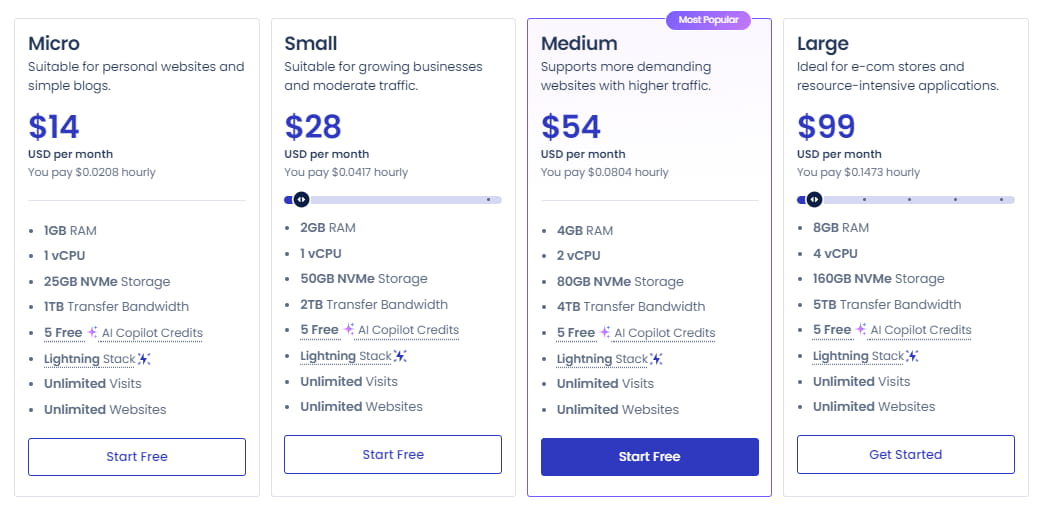Screen dimensions: 1040x512
Task: Click the slider handle on the Small plan
Action: click(x=301, y=199)
